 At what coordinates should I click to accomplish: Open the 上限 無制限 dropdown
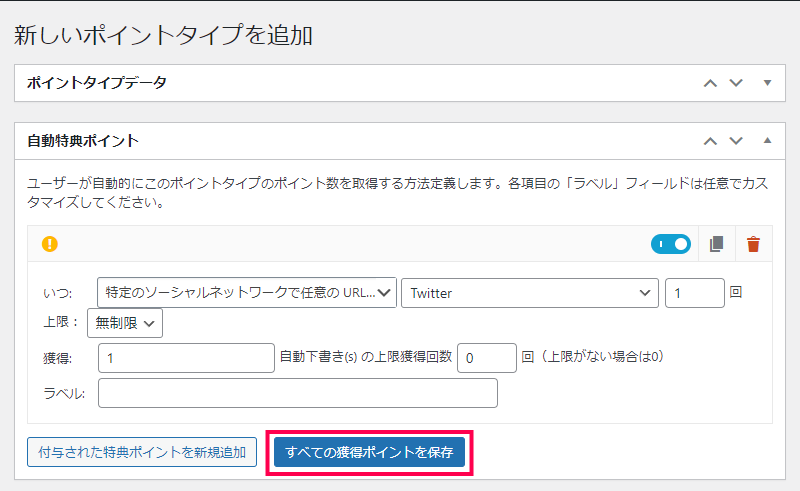coord(125,323)
